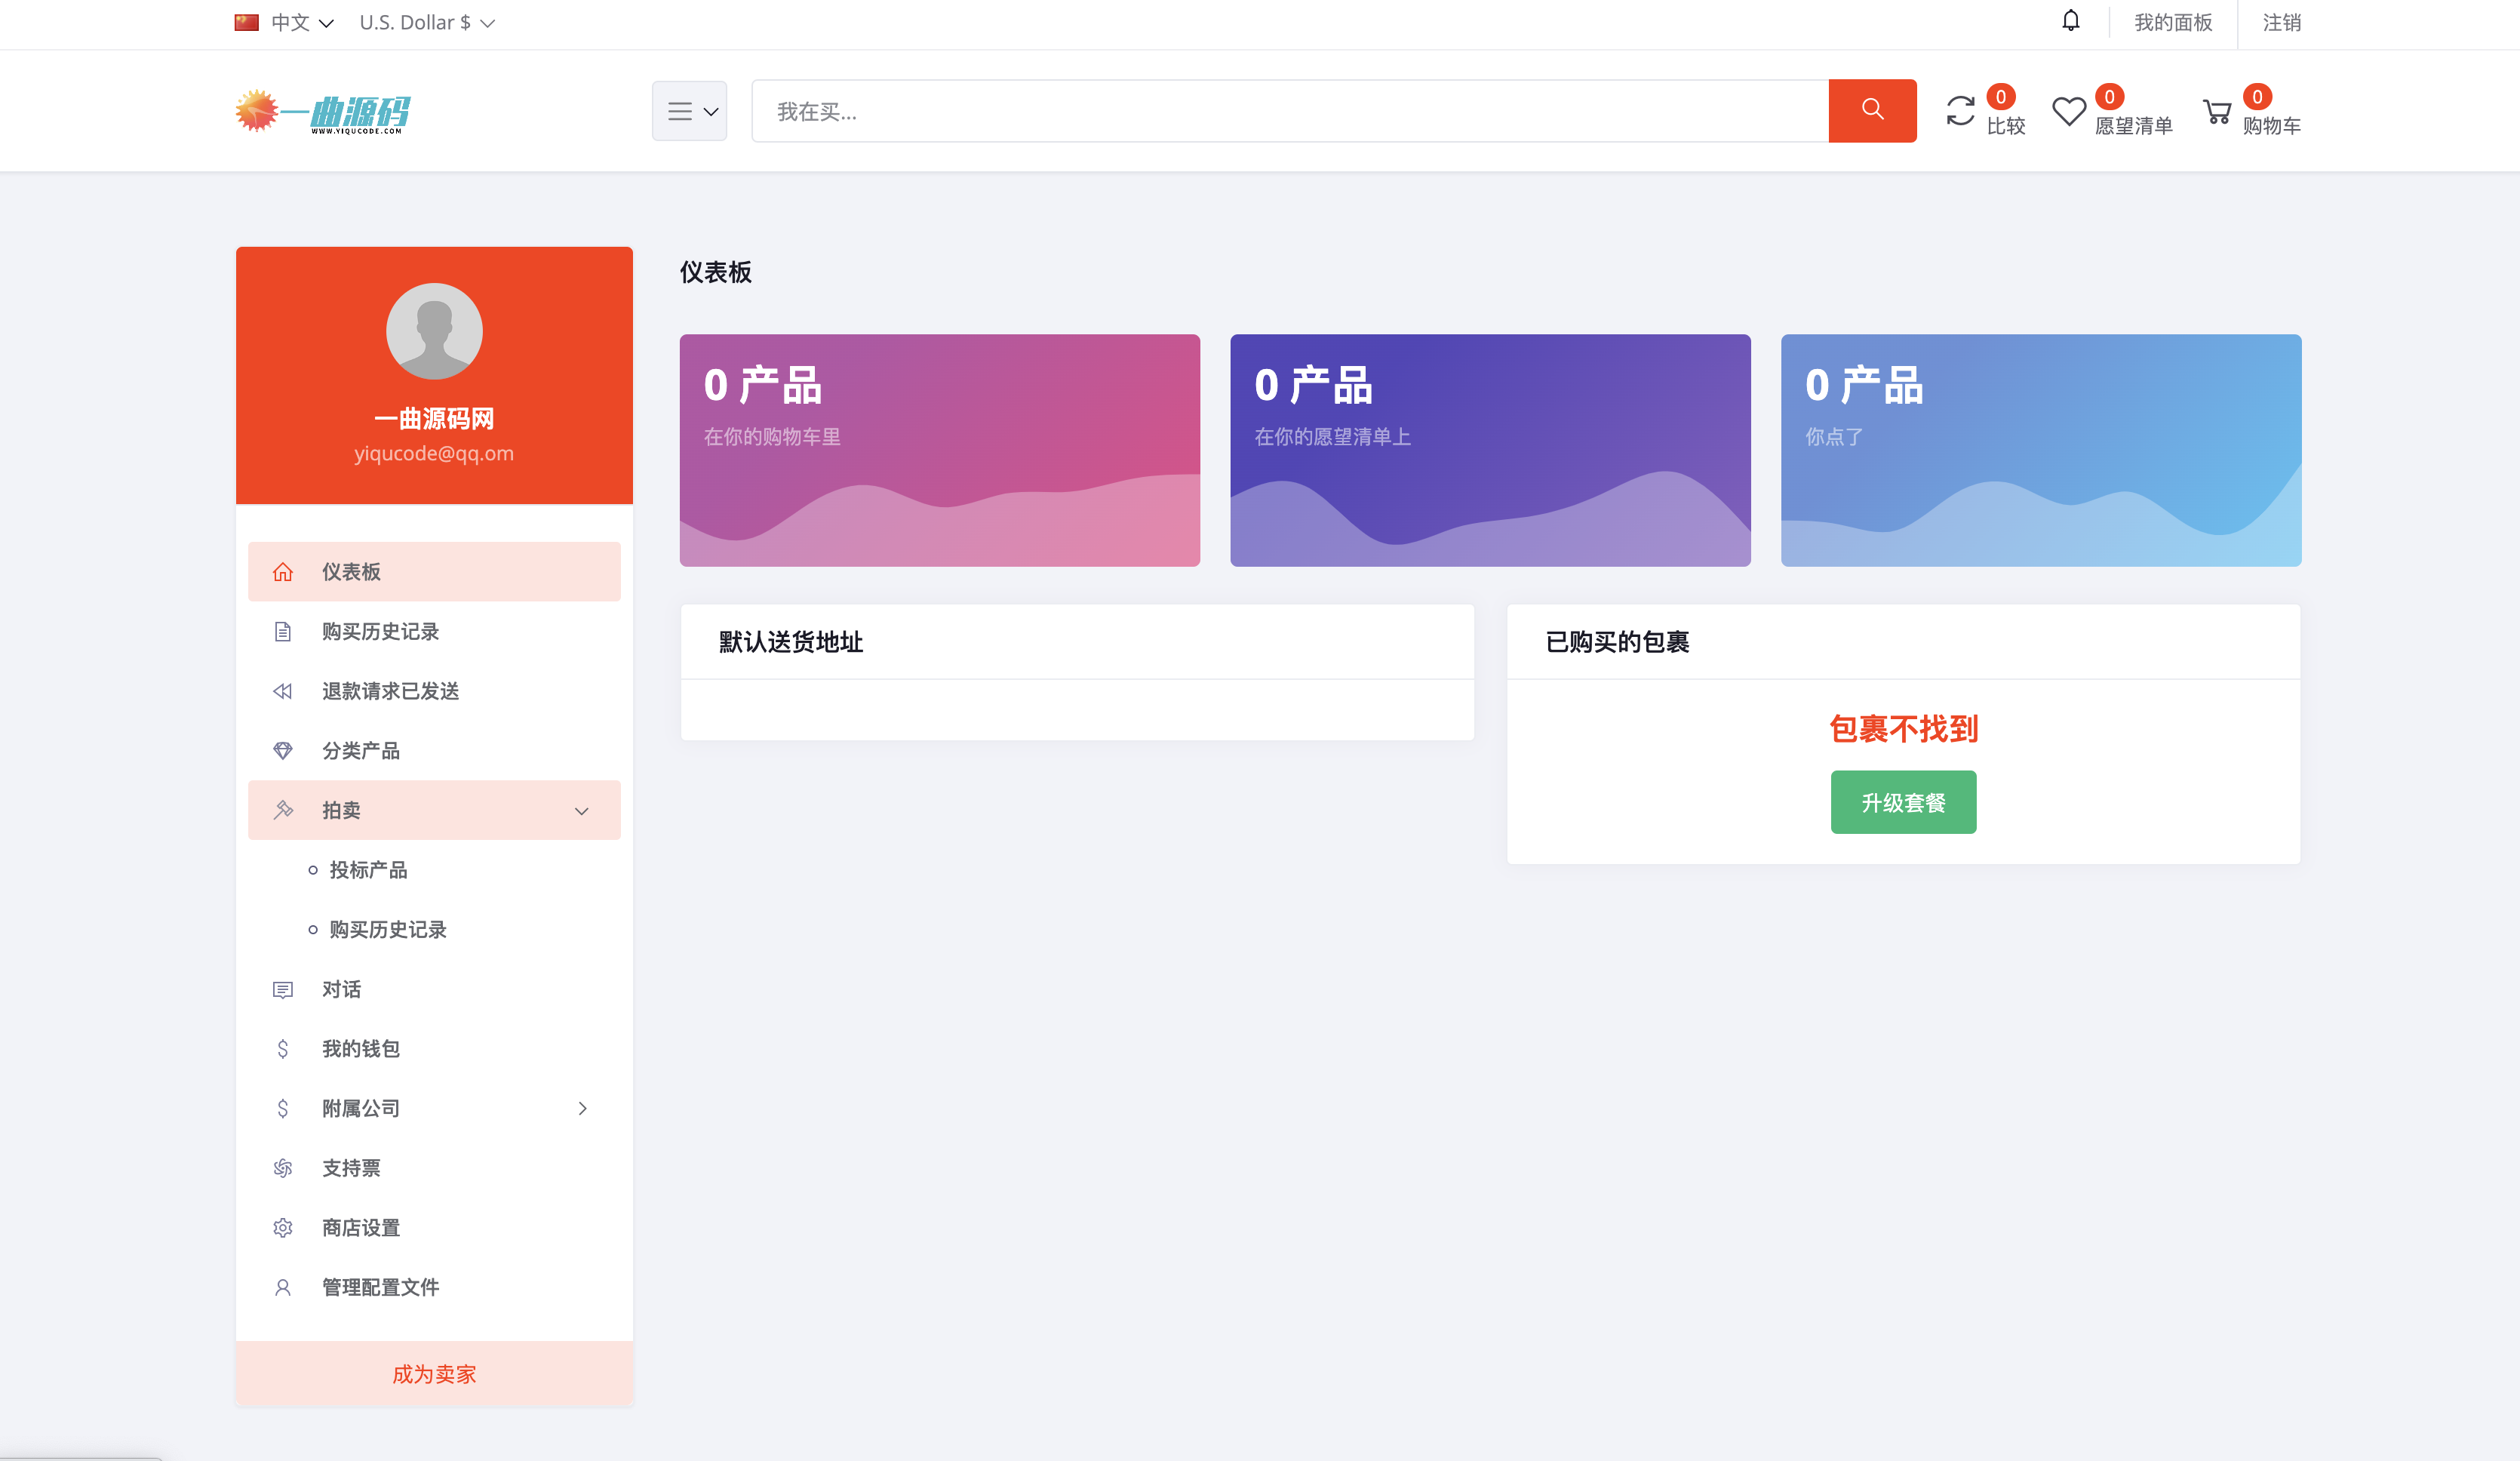Click the green 升级套餐 button
Viewport: 2520px width, 1461px height.
pyautogui.click(x=1903, y=802)
